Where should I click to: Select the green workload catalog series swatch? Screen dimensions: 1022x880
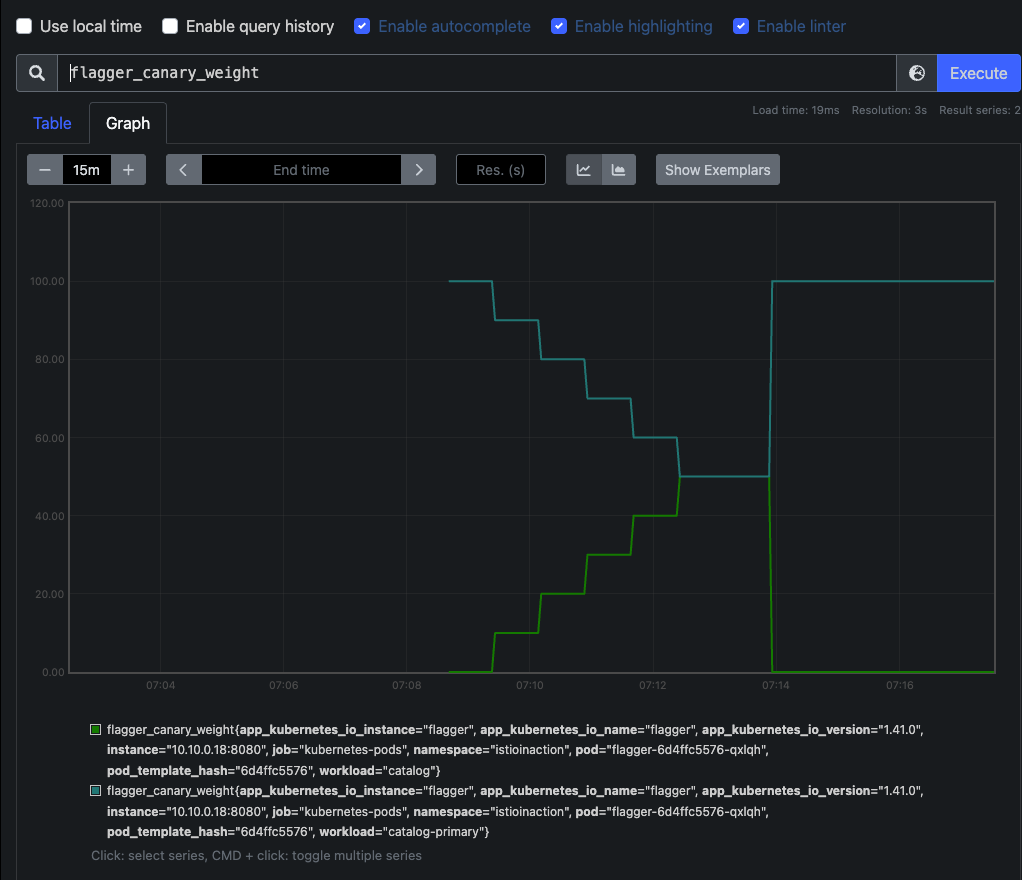96,729
